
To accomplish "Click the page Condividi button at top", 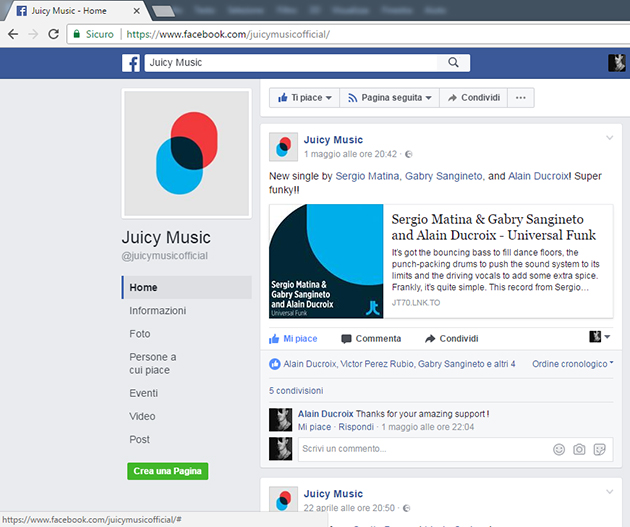I will pyautogui.click(x=474, y=98).
